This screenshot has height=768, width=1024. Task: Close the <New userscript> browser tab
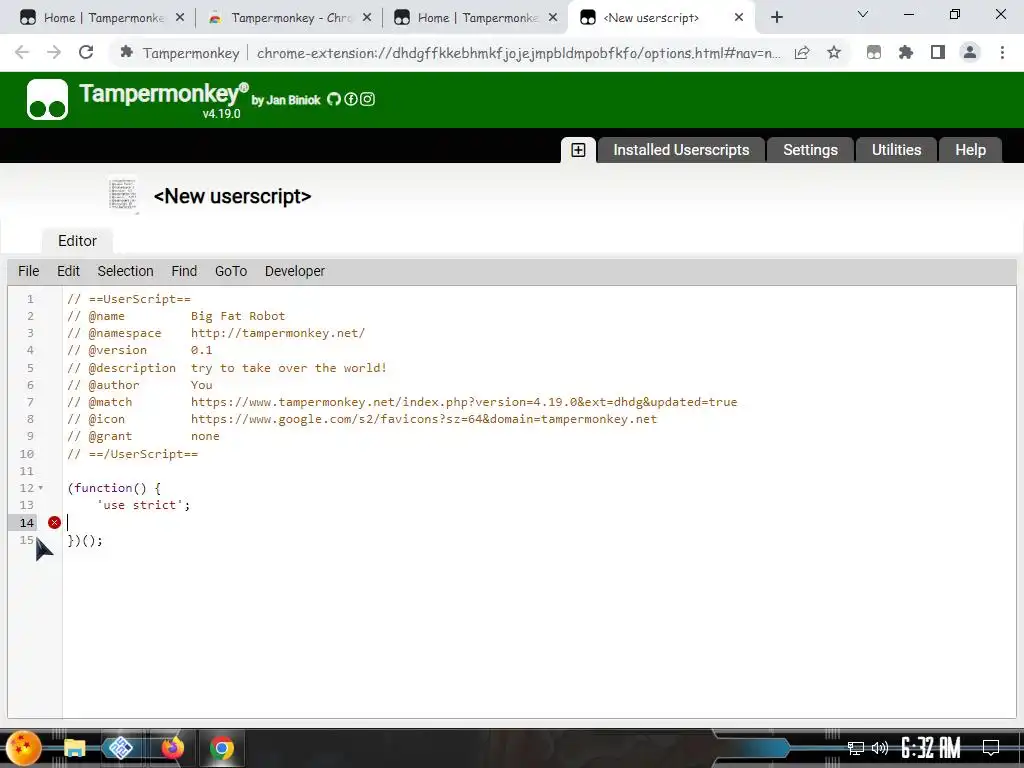[739, 18]
